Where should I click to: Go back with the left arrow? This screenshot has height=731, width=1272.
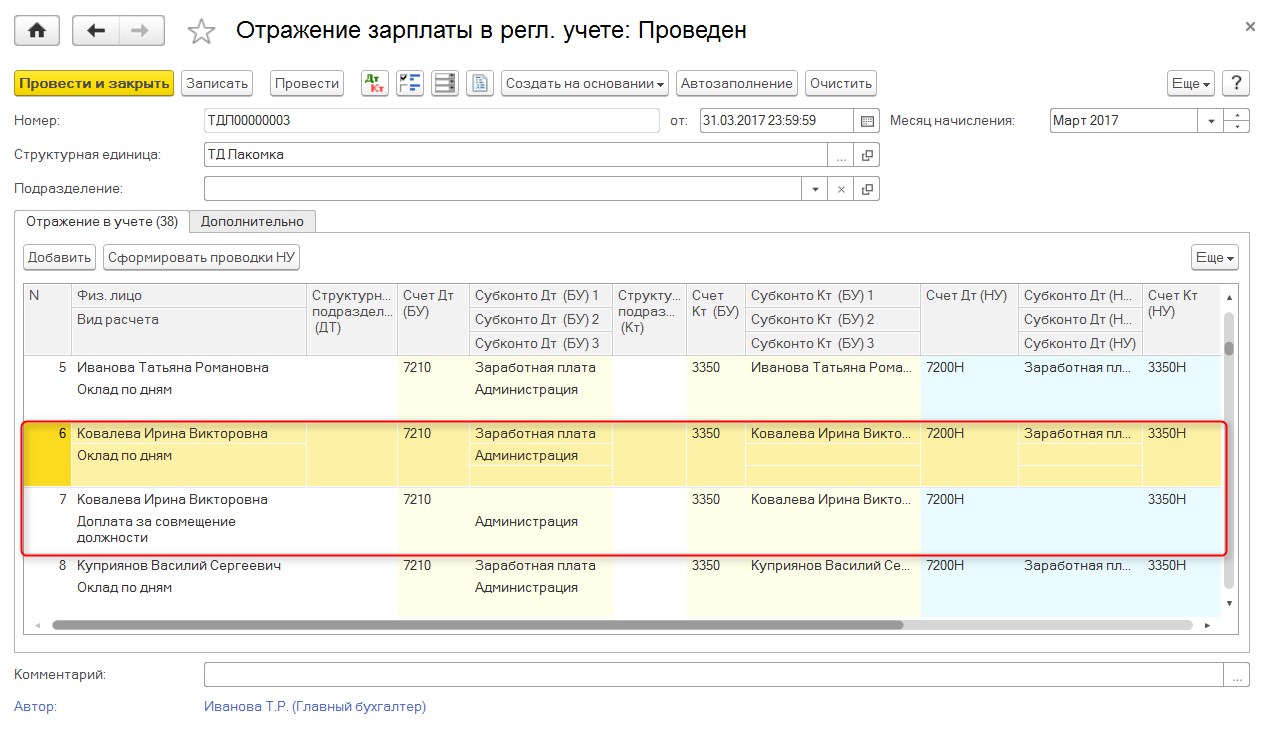[96, 31]
